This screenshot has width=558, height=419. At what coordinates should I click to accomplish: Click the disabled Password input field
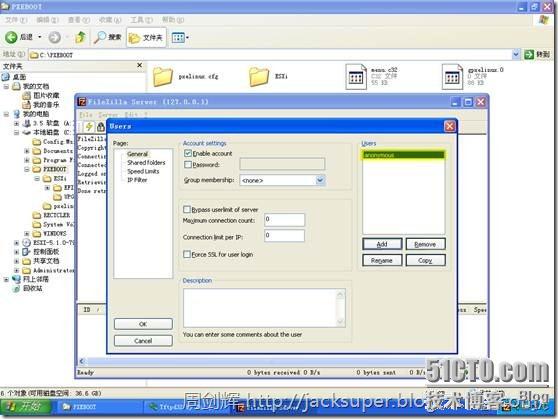pos(282,164)
